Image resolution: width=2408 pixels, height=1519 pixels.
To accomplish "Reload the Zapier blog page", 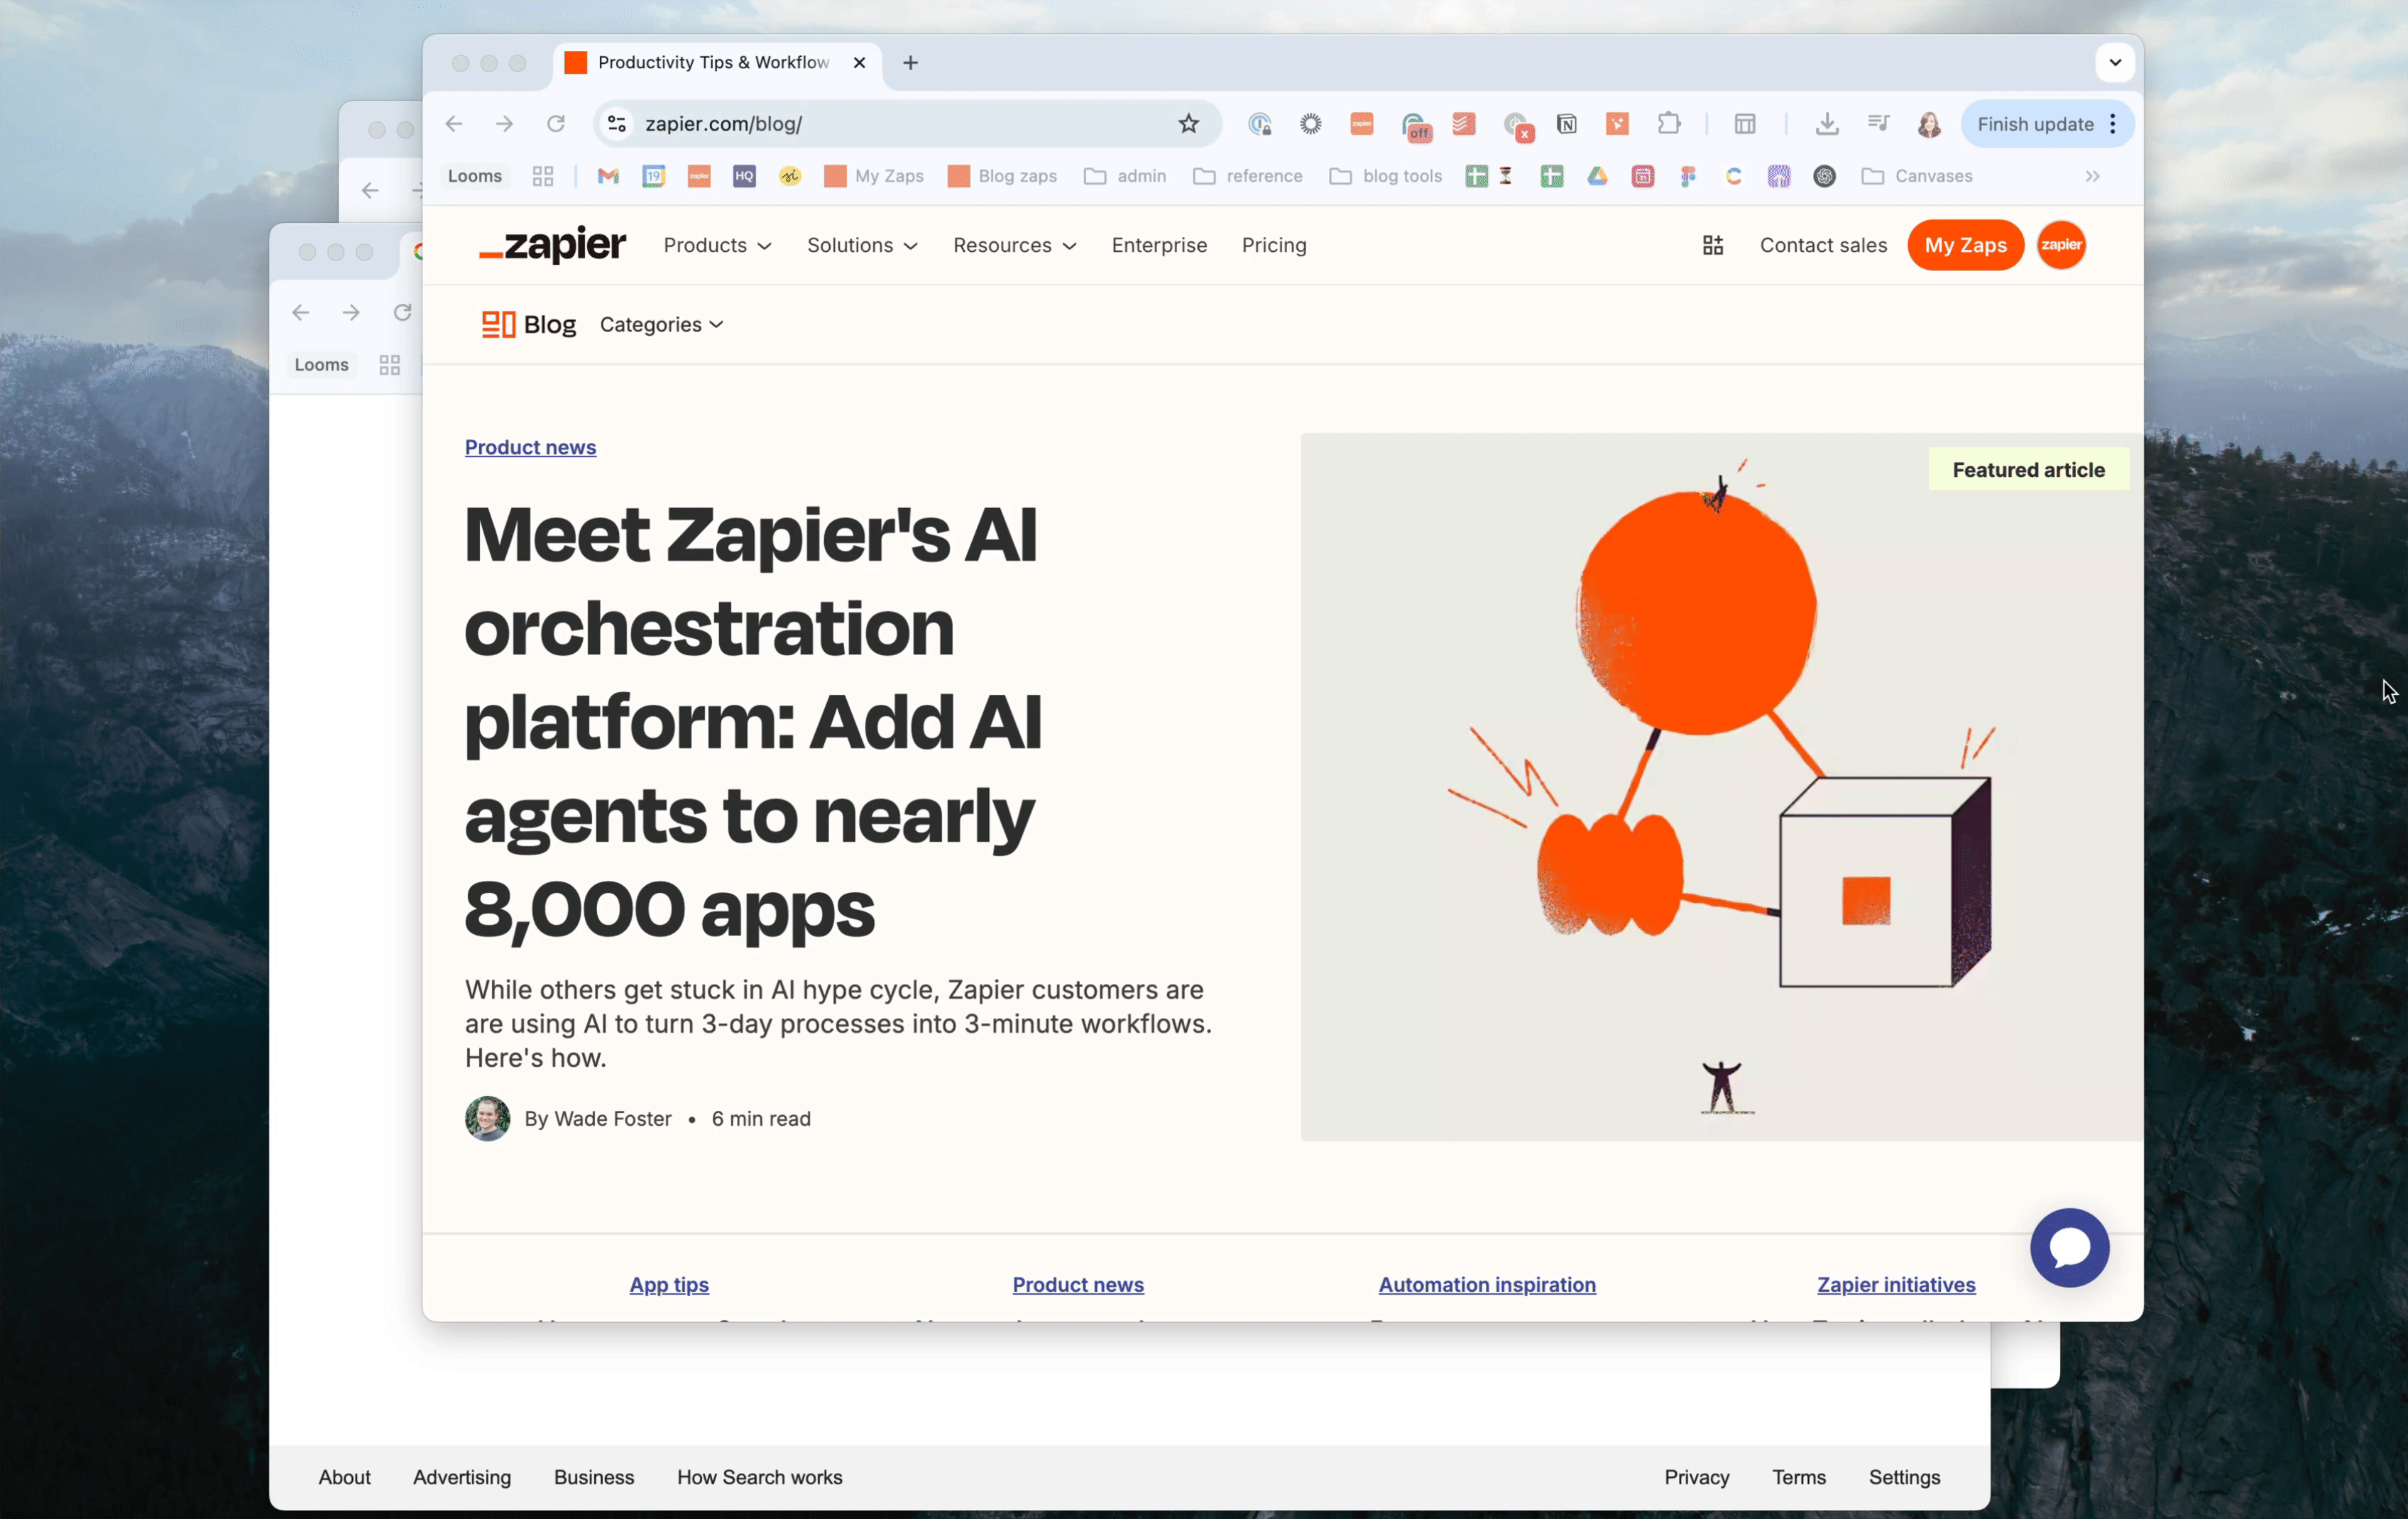I will [x=555, y=124].
